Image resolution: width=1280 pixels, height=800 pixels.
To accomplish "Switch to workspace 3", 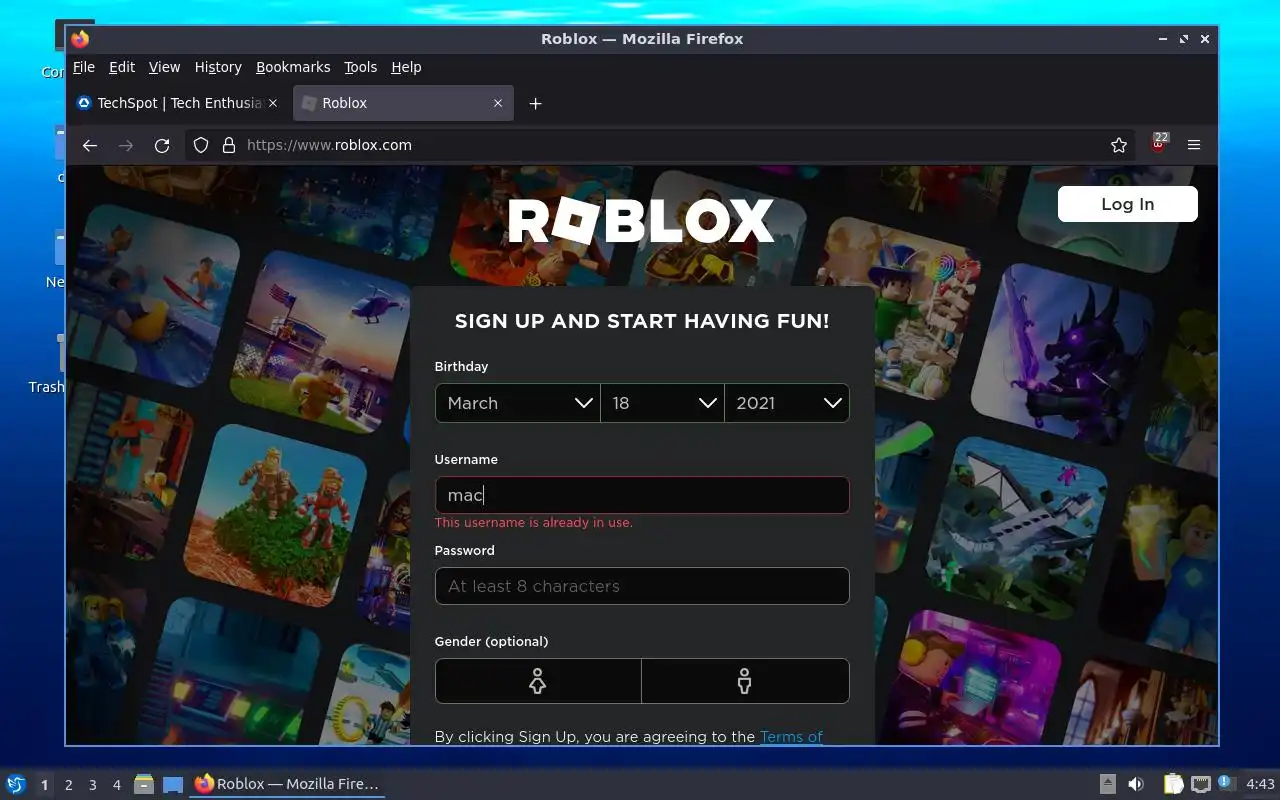I will (92, 785).
